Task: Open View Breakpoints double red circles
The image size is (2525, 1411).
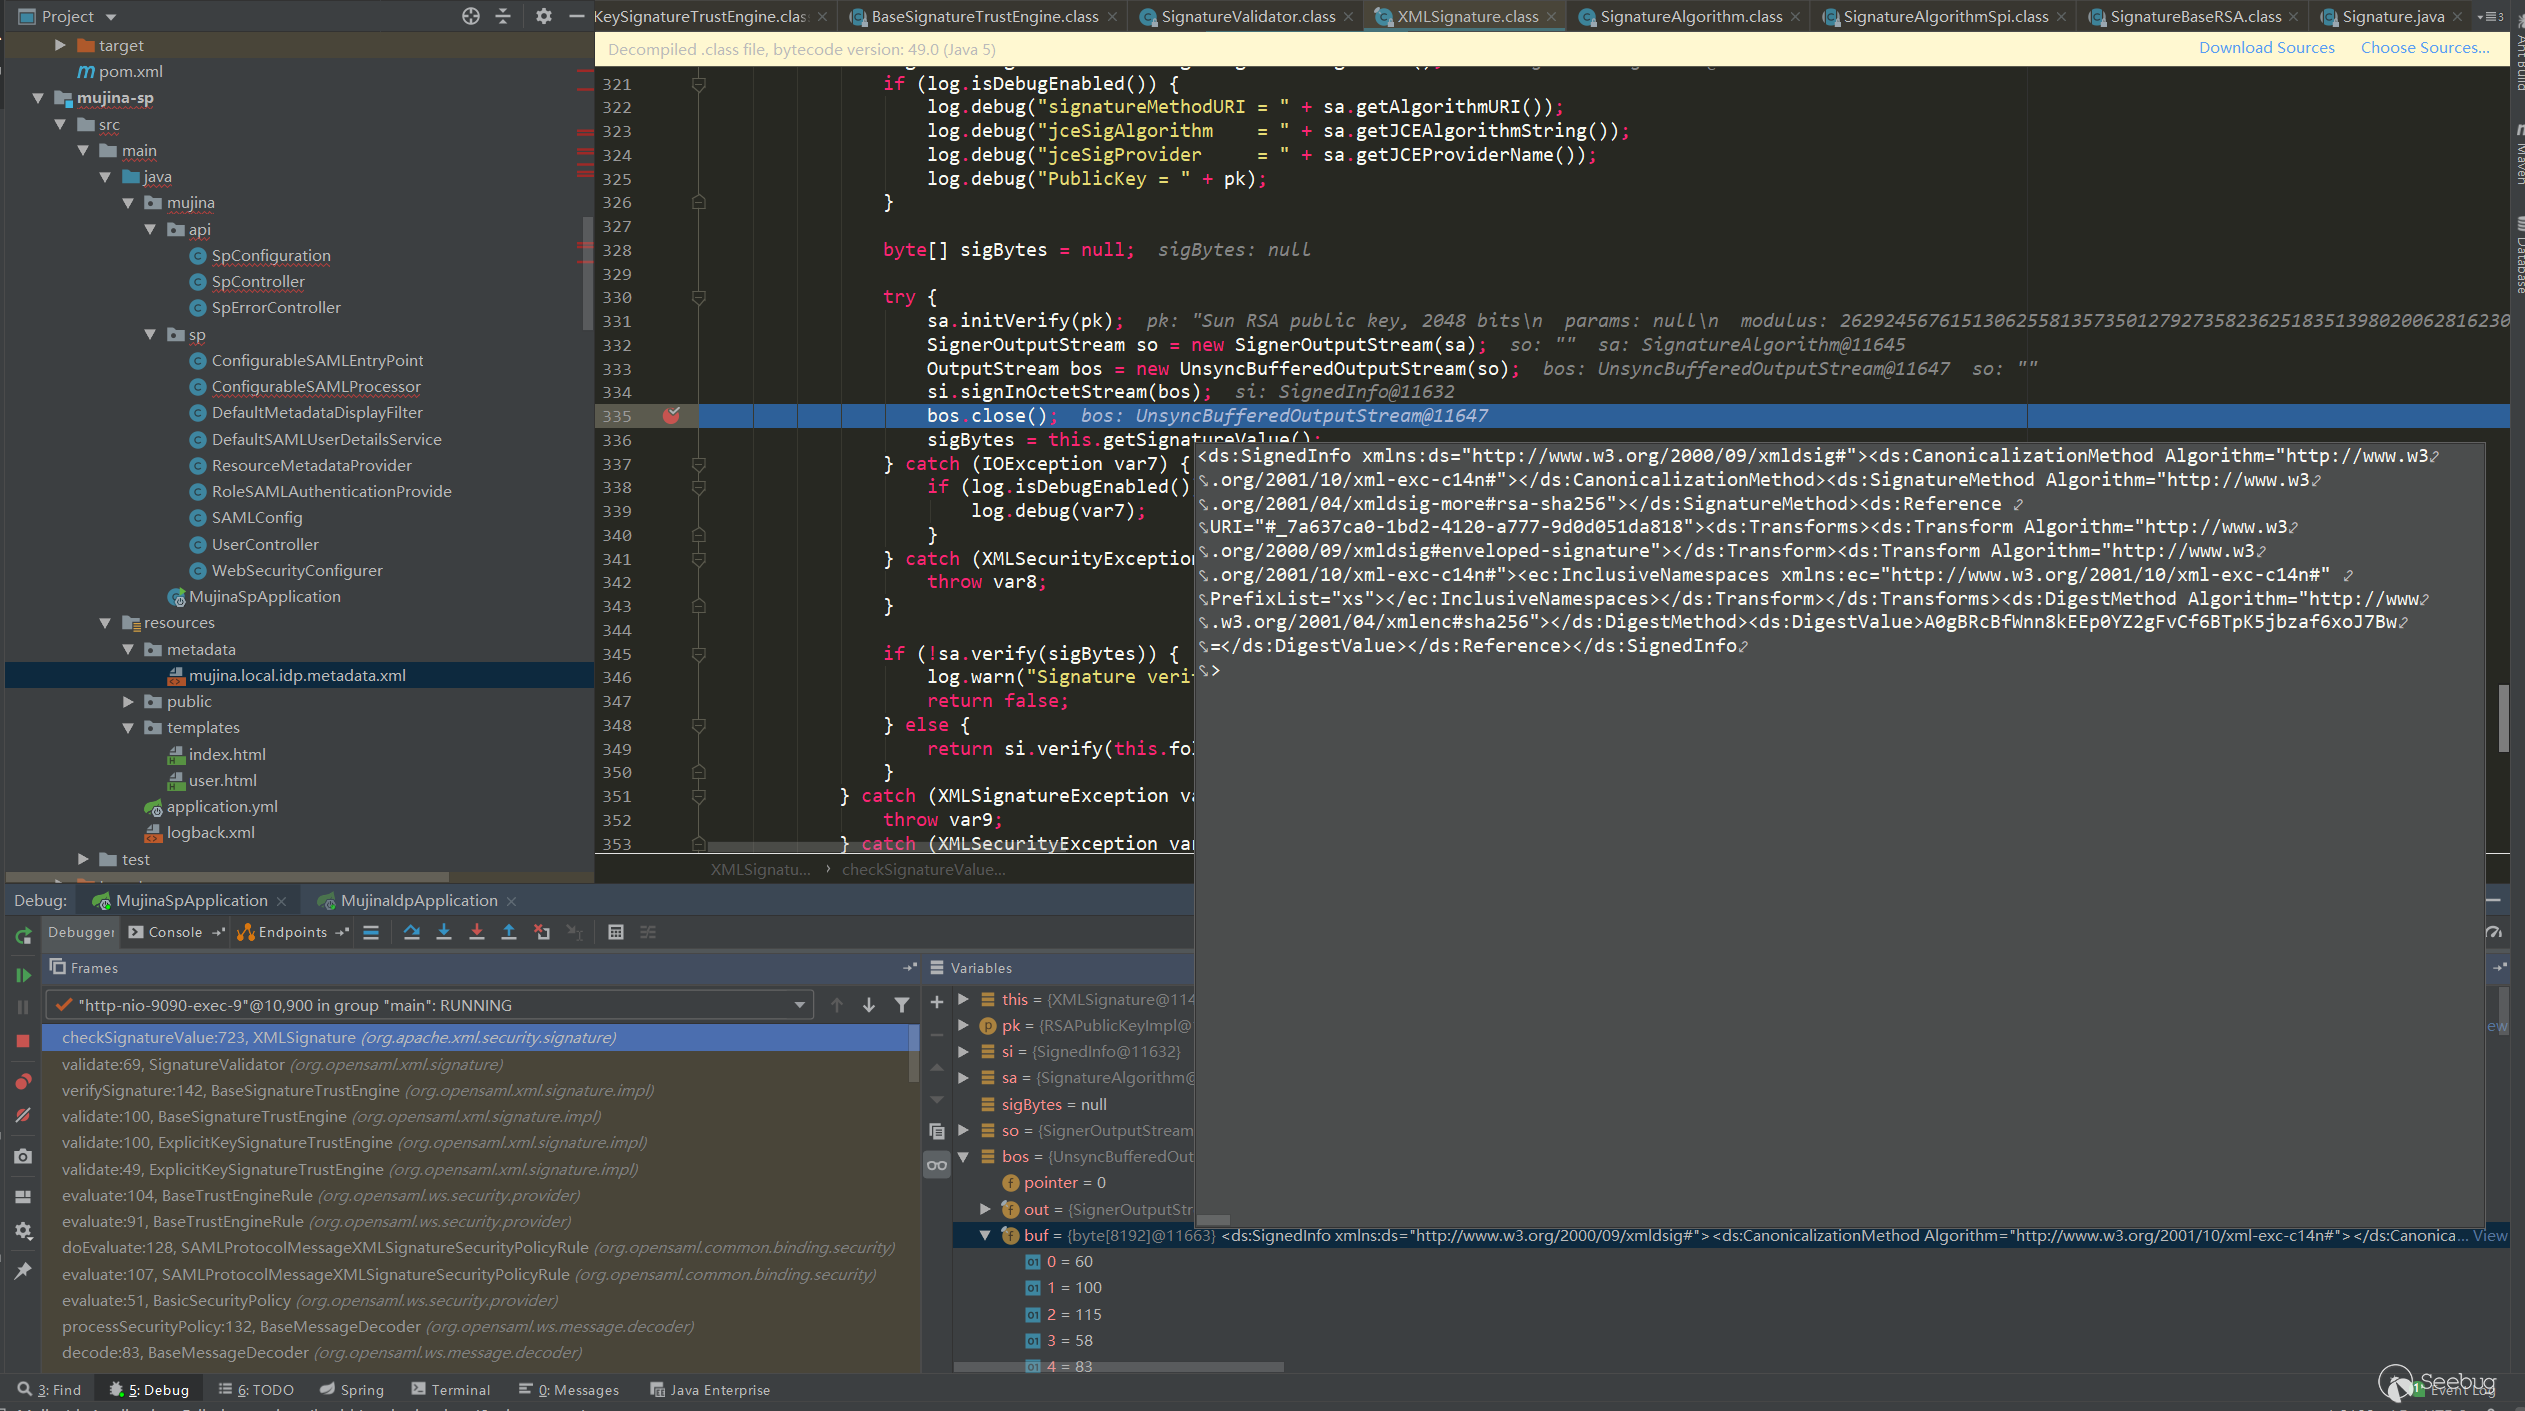Action: click(23, 1082)
